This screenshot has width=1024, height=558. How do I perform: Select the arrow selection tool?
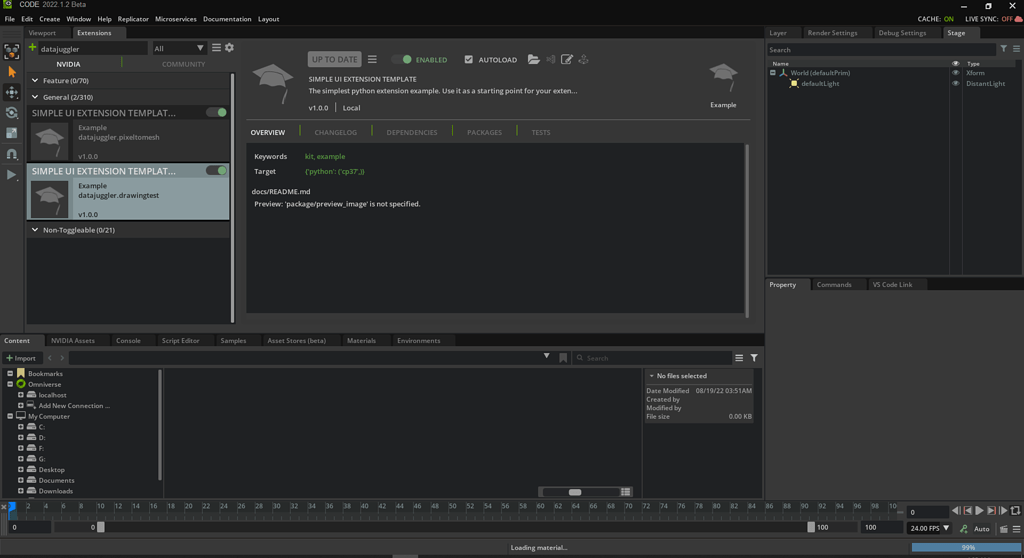tap(12, 72)
